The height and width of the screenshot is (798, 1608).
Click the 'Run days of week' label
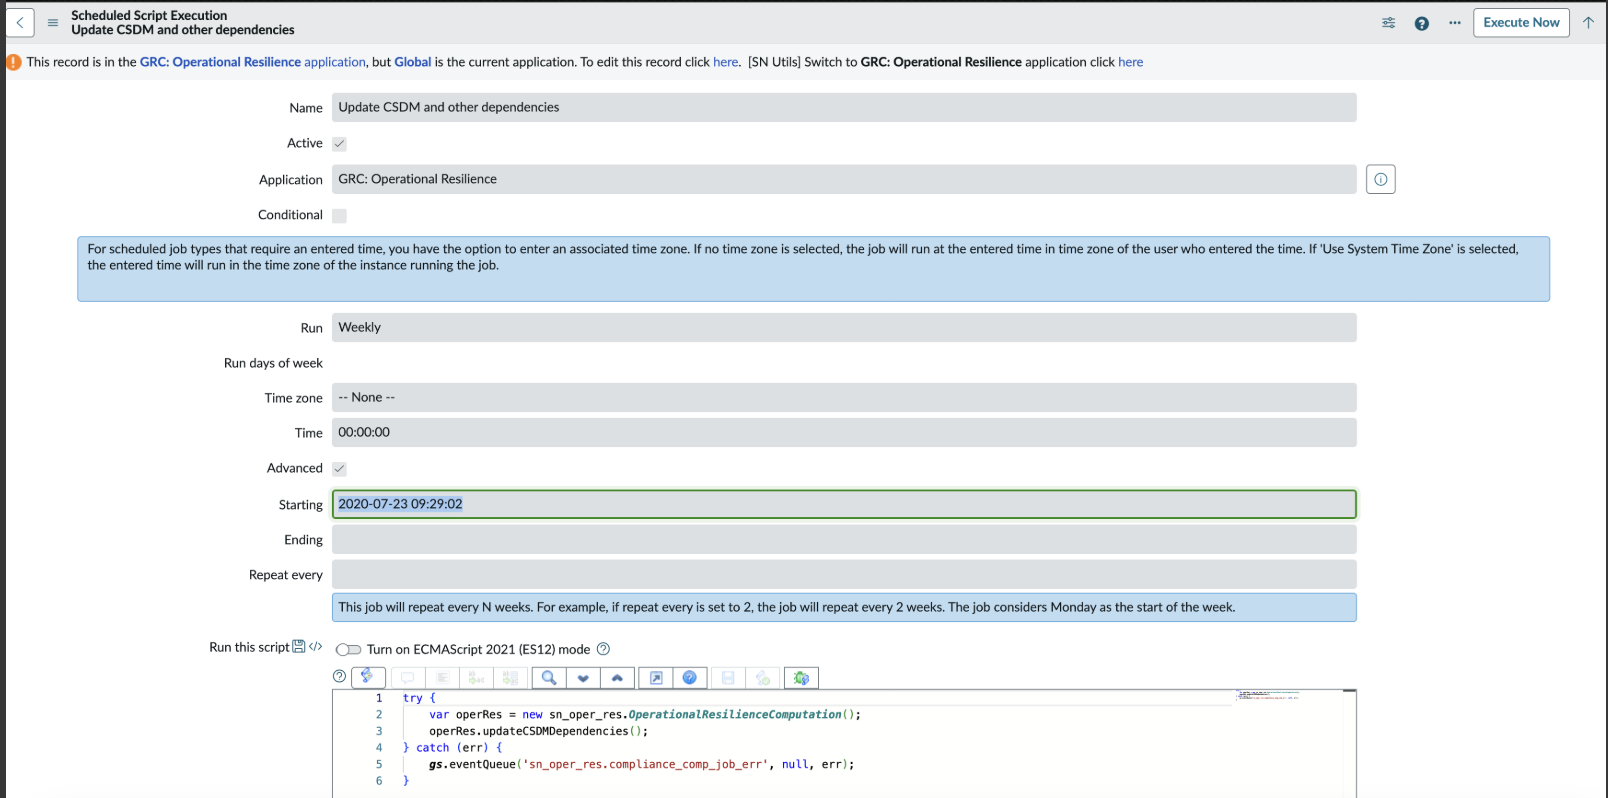[273, 363]
